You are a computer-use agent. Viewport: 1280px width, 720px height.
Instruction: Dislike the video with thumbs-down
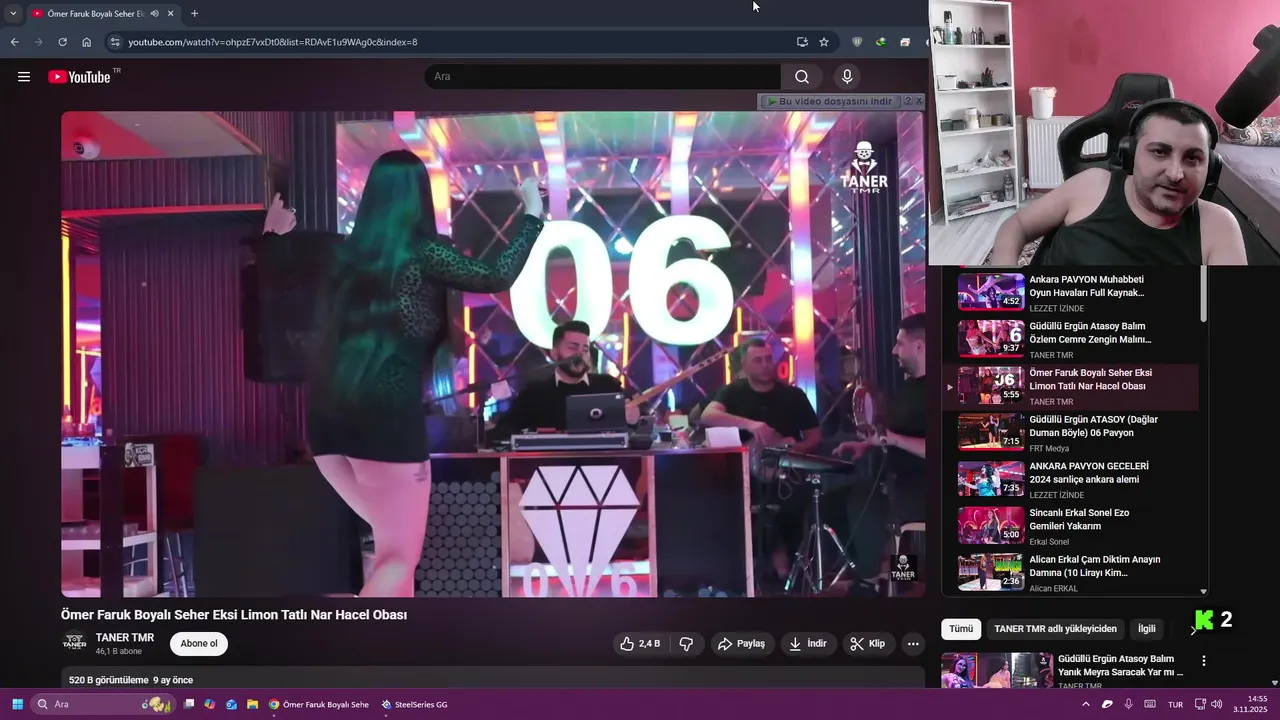(686, 644)
